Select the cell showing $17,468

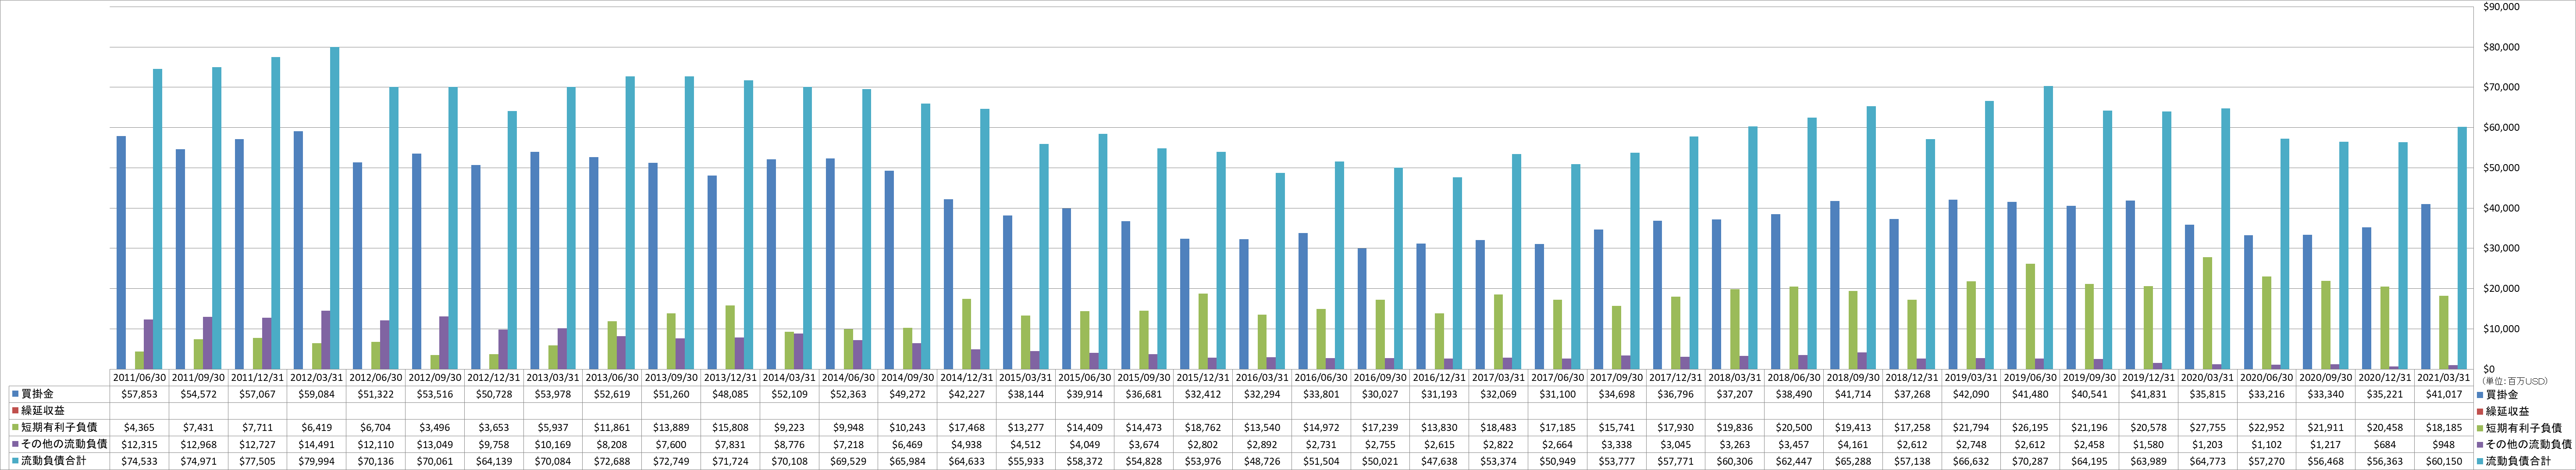967,428
